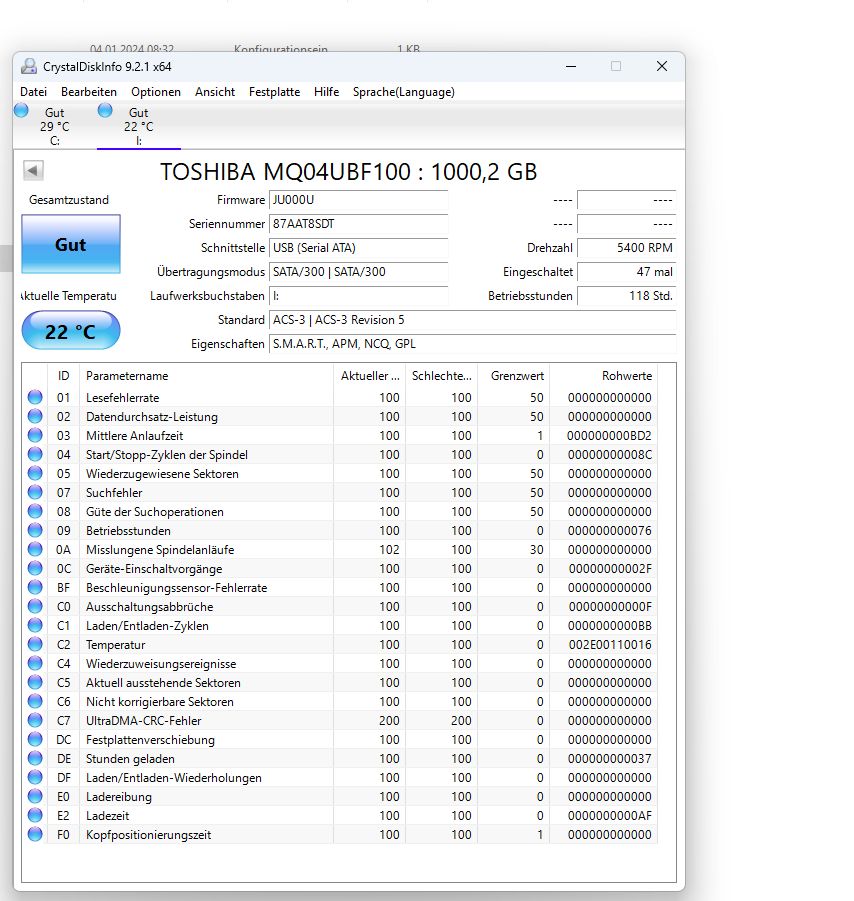Open the Optionen menu

[x=156, y=92]
